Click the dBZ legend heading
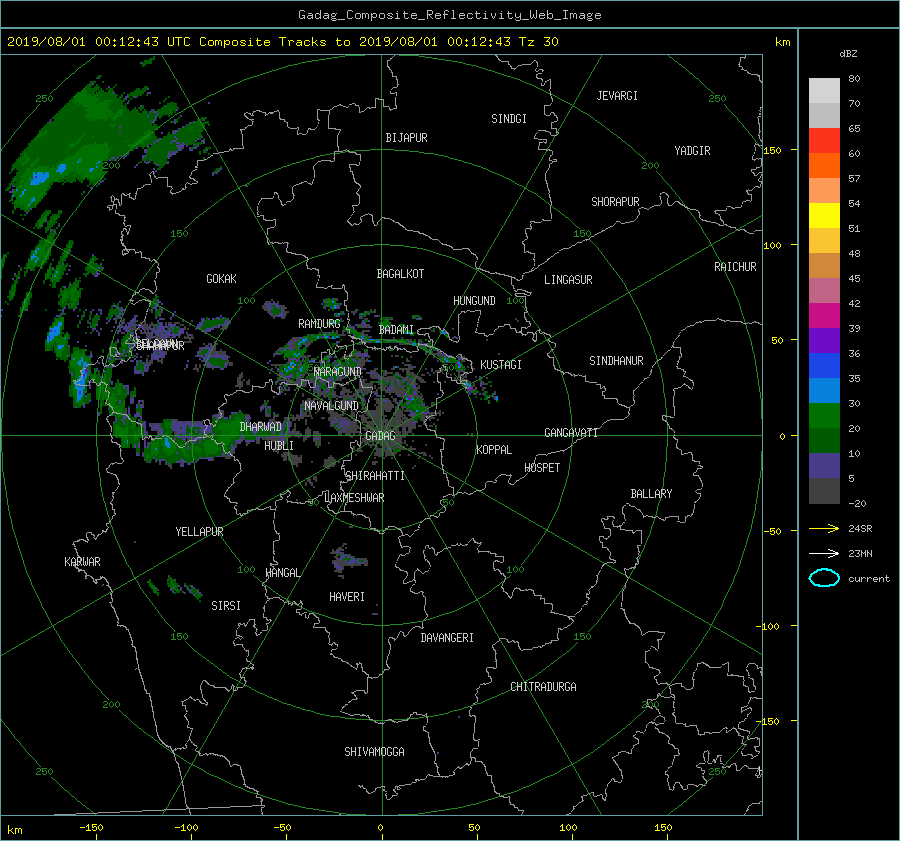Viewport: 900px width, 841px height. click(848, 53)
